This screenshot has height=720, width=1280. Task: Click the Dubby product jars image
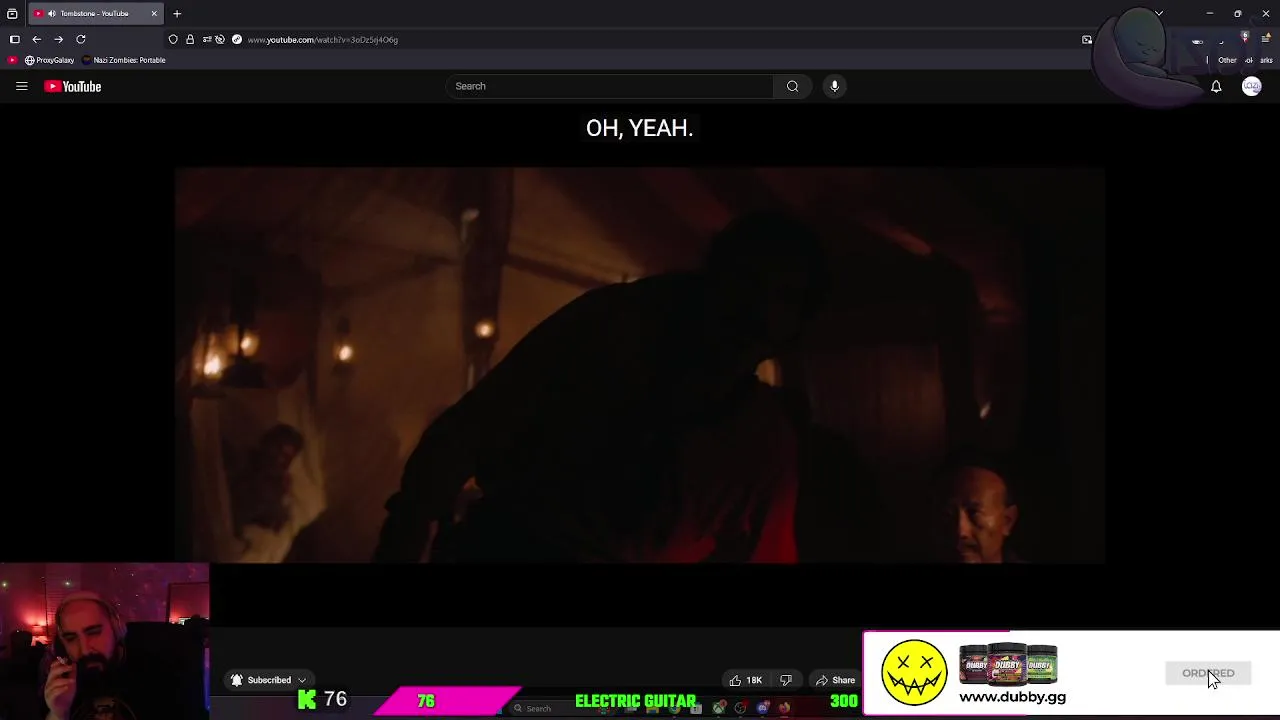coord(1008,664)
